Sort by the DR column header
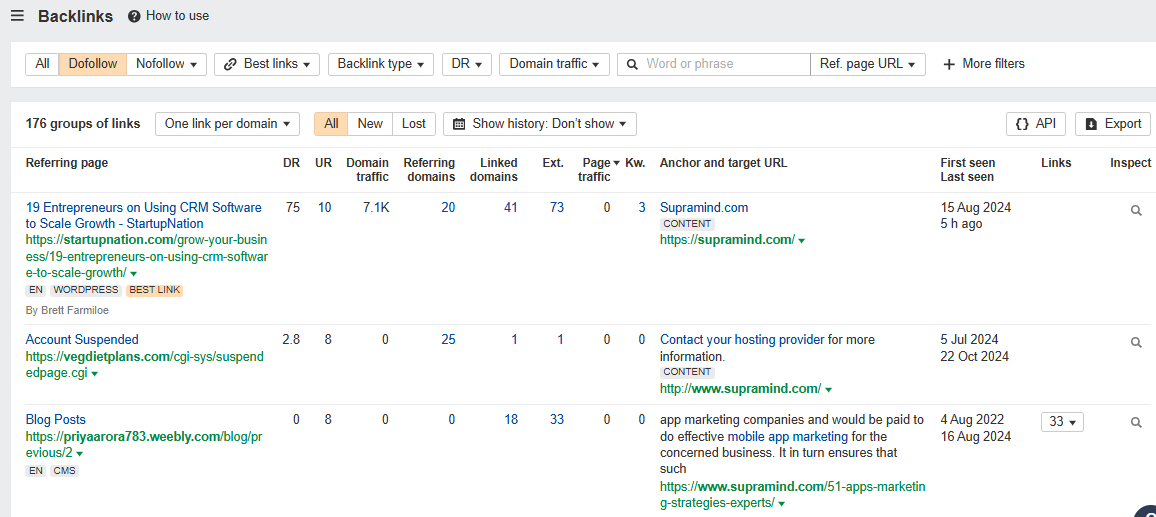Image resolution: width=1156 pixels, height=517 pixels. (x=291, y=163)
